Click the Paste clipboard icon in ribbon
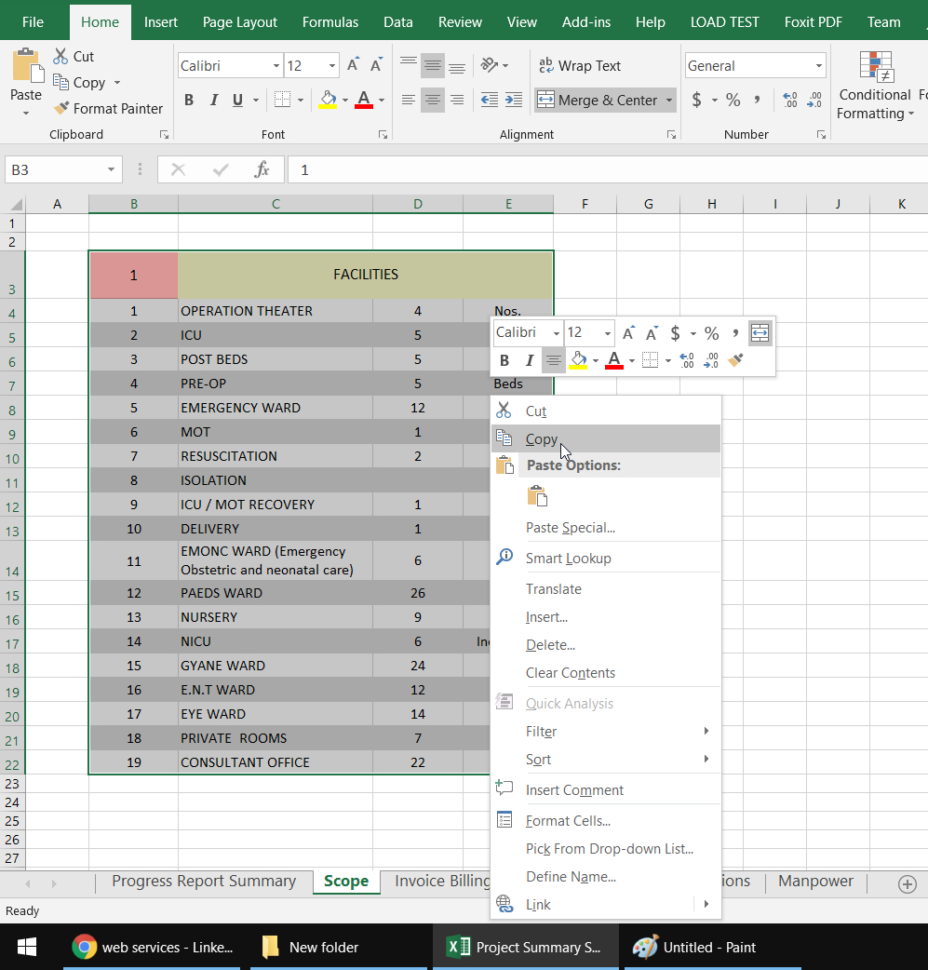This screenshot has width=928, height=970. (26, 66)
